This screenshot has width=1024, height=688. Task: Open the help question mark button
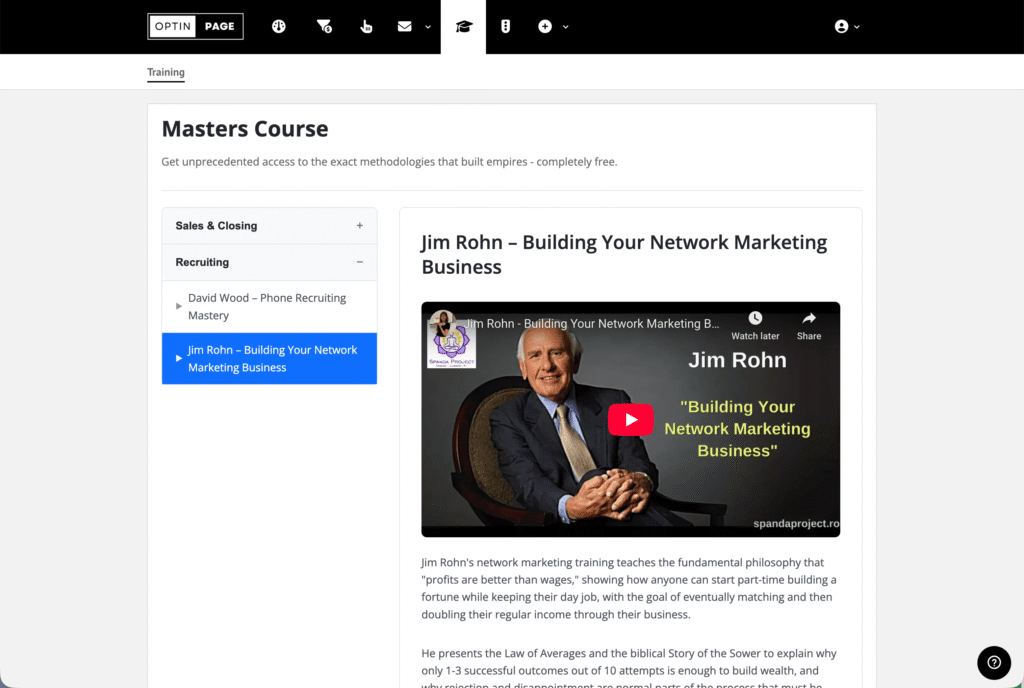pyautogui.click(x=993, y=661)
